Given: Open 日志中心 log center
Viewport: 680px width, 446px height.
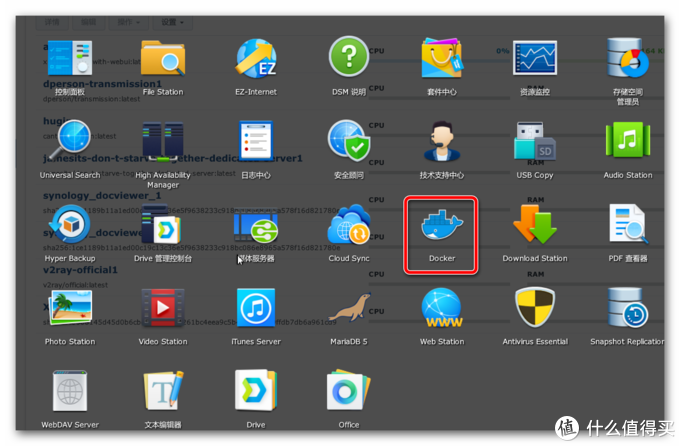Looking at the screenshot, I should [256, 140].
